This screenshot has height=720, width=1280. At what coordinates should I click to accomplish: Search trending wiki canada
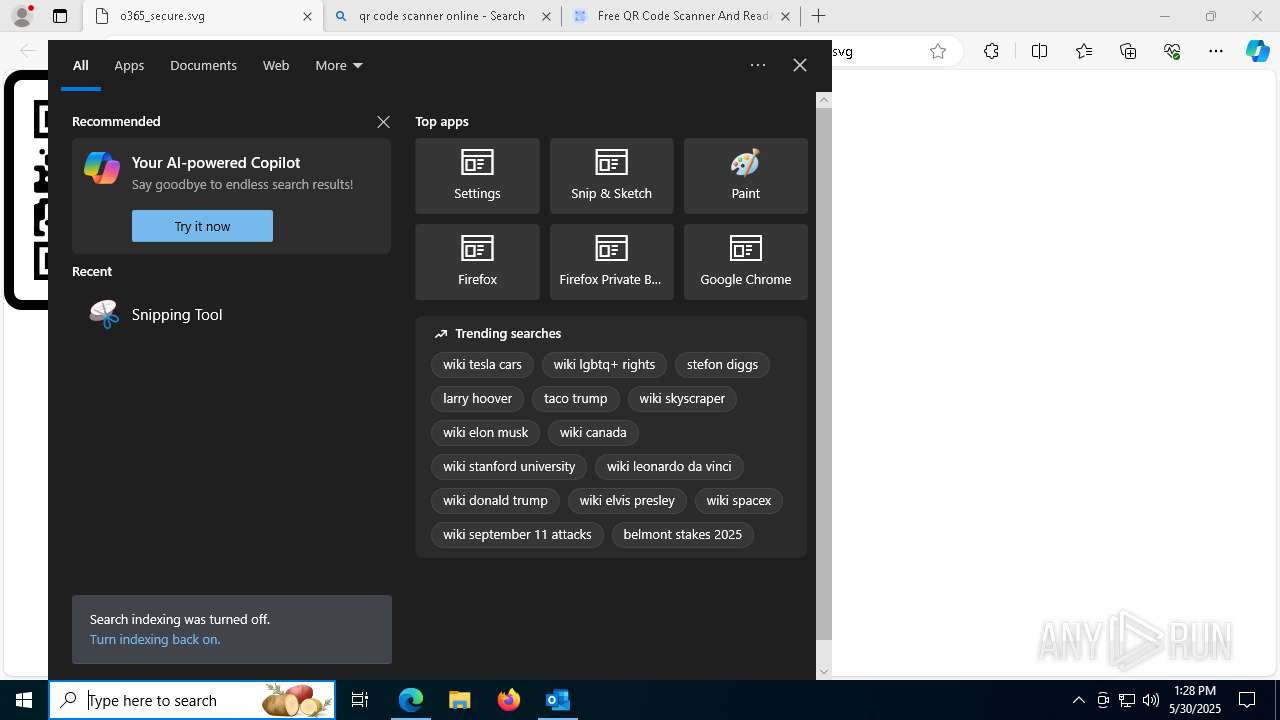[593, 433]
